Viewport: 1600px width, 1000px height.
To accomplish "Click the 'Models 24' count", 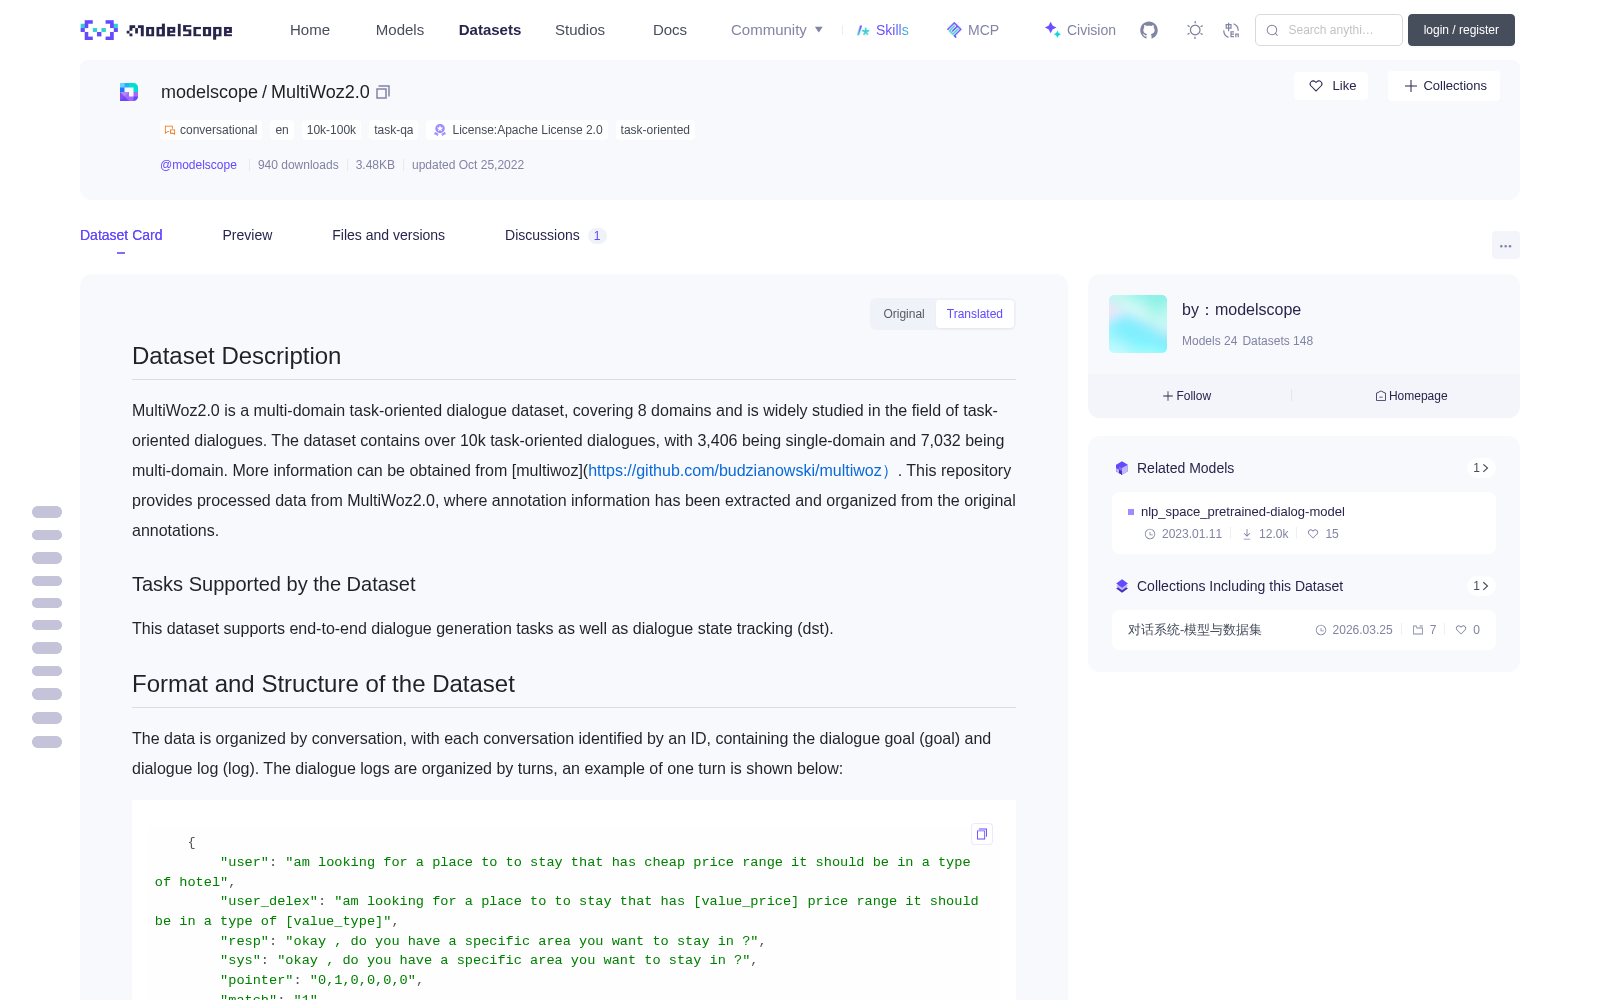I will [1209, 341].
